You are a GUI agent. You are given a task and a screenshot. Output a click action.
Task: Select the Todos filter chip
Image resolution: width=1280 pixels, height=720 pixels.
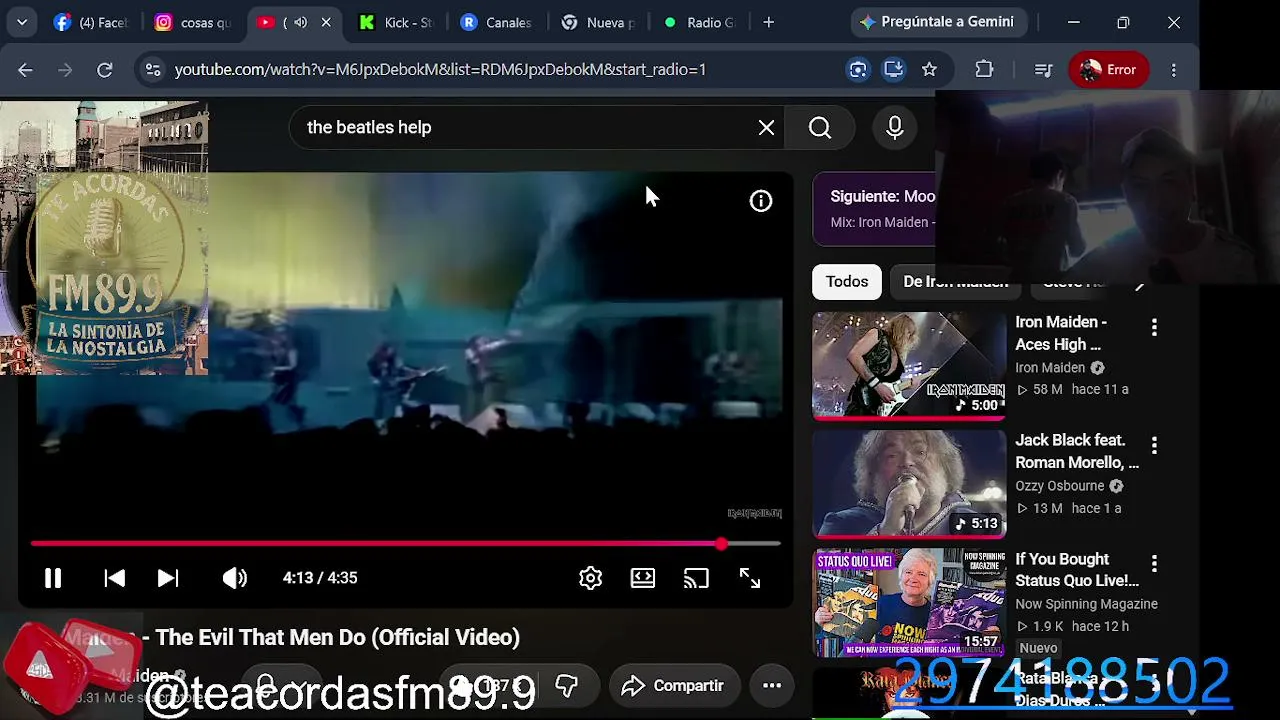click(x=847, y=282)
